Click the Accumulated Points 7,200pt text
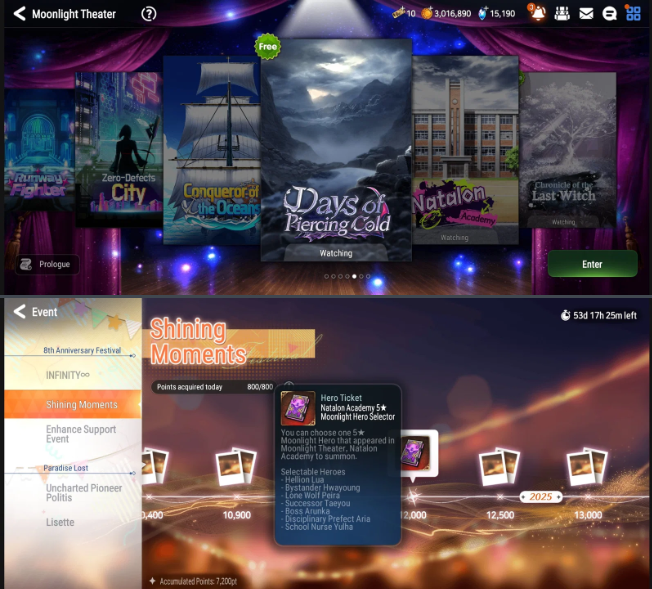Screen dimensions: 652x589 pos(198,581)
